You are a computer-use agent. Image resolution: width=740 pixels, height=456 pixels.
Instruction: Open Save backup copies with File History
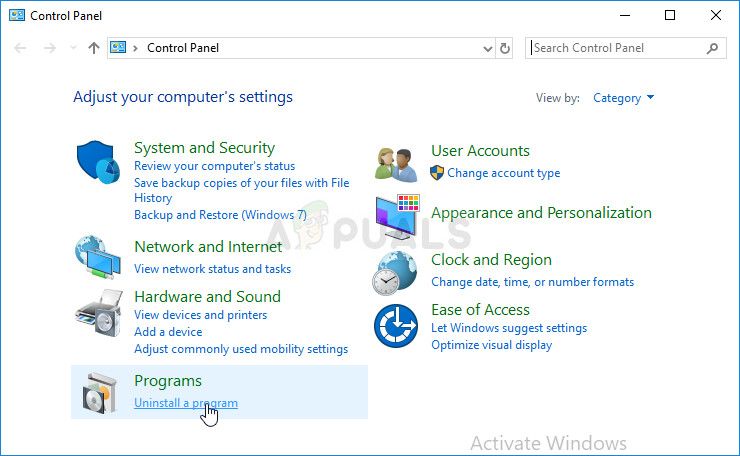pos(242,190)
